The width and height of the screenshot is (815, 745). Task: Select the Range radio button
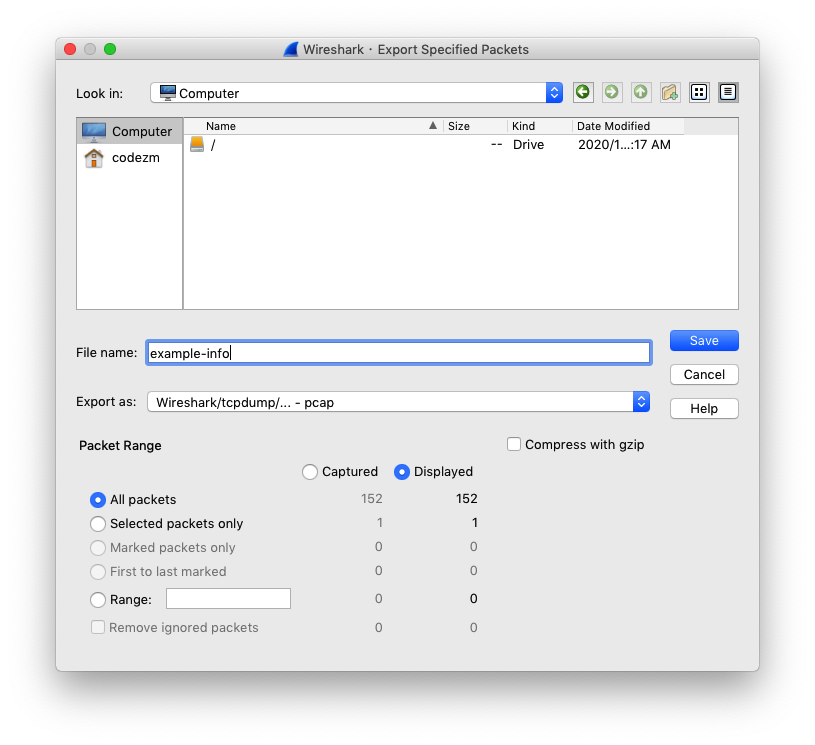tap(98, 600)
